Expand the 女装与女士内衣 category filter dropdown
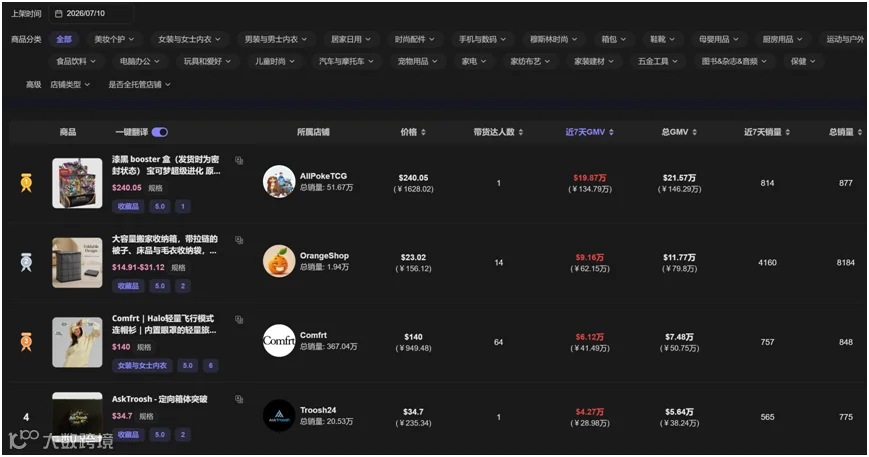 (x=190, y=39)
